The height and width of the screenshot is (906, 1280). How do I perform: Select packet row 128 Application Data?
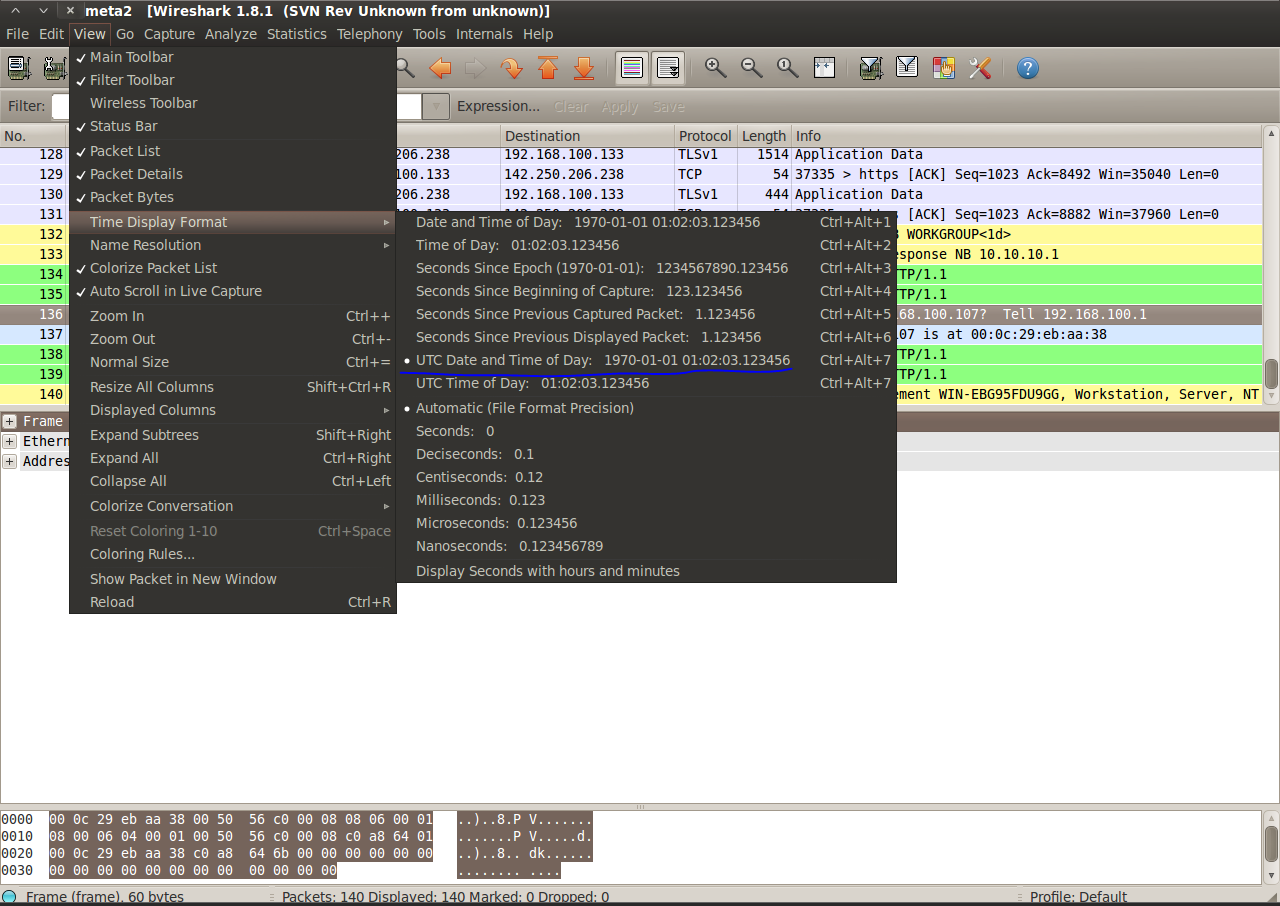pos(631,154)
